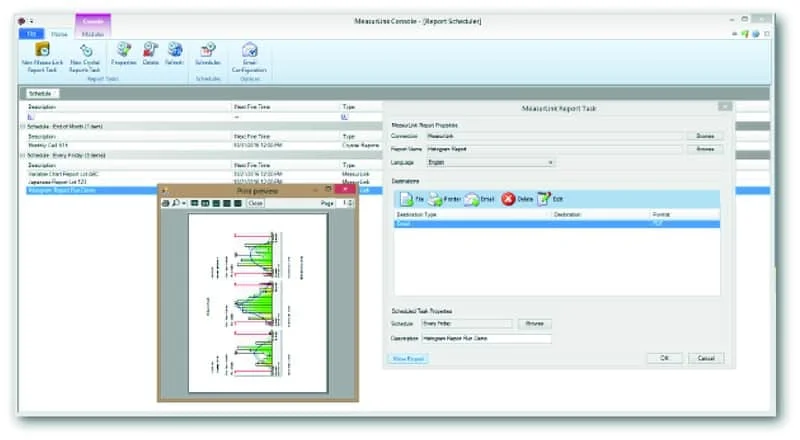Cancel the MeasurLink Report Task dialog

click(x=706, y=358)
